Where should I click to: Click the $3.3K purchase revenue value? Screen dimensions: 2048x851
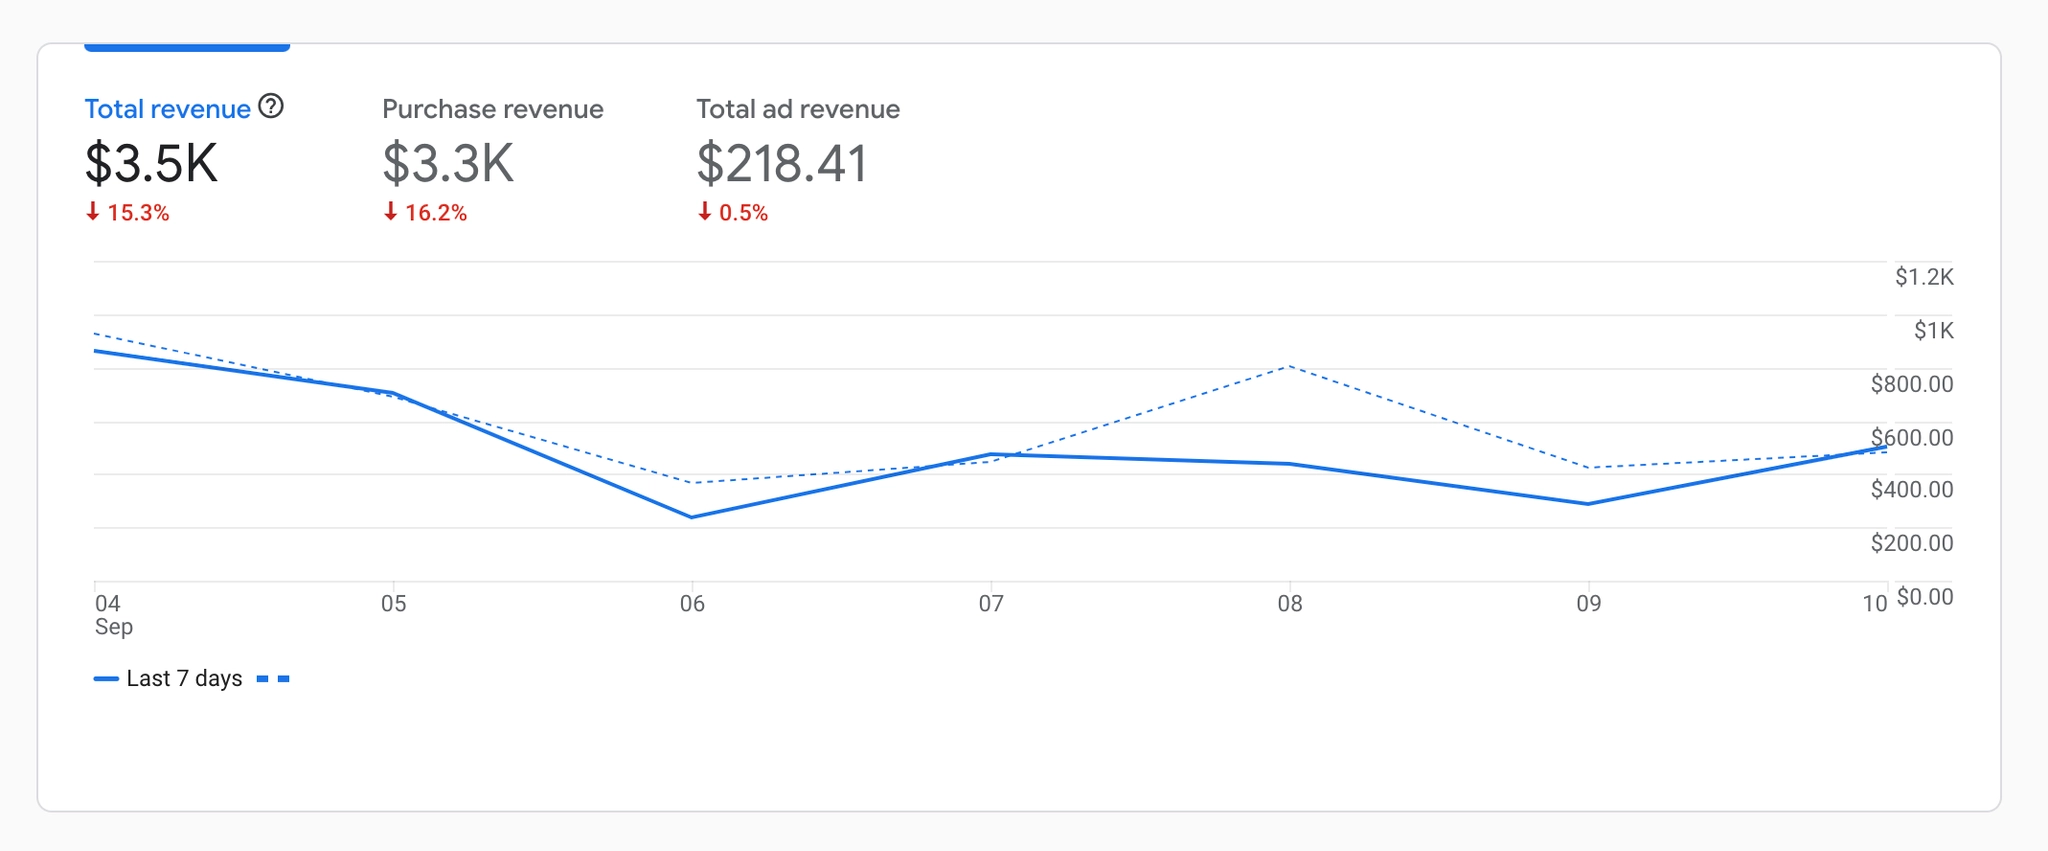coord(448,163)
